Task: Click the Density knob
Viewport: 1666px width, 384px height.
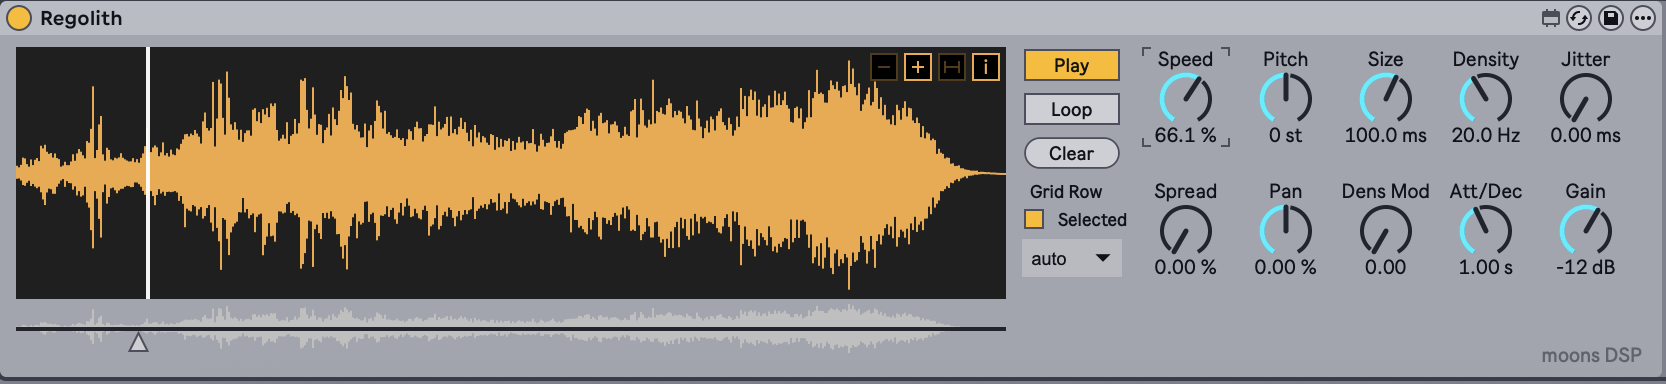Action: tap(1485, 98)
